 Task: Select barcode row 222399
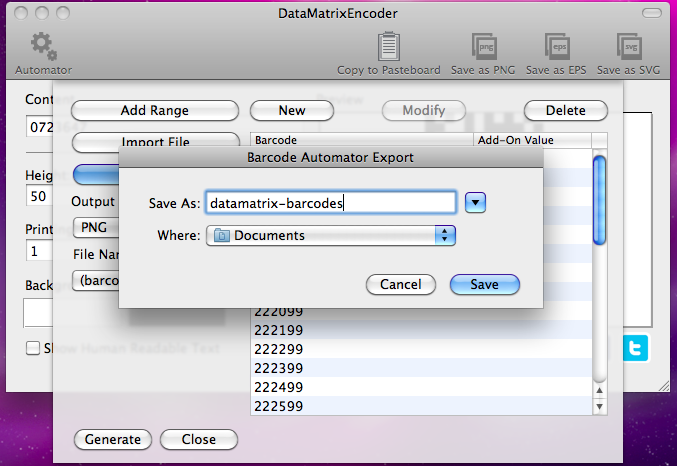click(x=421, y=368)
